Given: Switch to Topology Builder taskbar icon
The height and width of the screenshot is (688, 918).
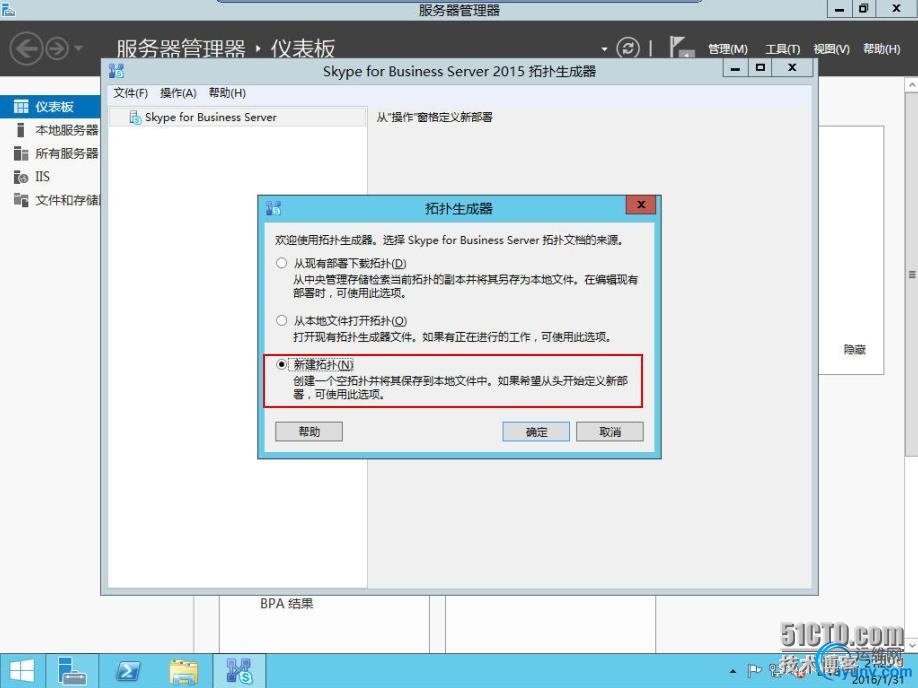Looking at the screenshot, I should [x=239, y=671].
